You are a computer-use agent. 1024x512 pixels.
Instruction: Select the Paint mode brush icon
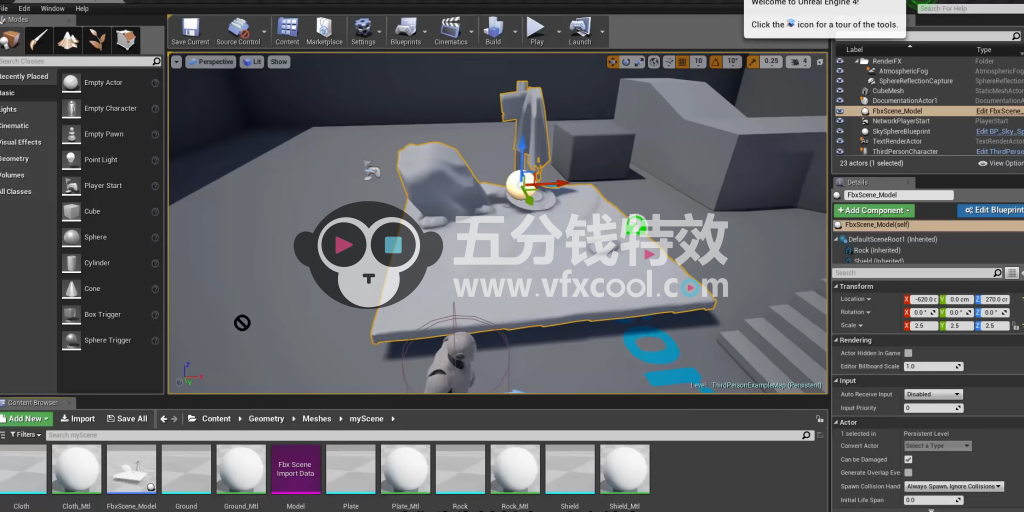click(x=39, y=40)
